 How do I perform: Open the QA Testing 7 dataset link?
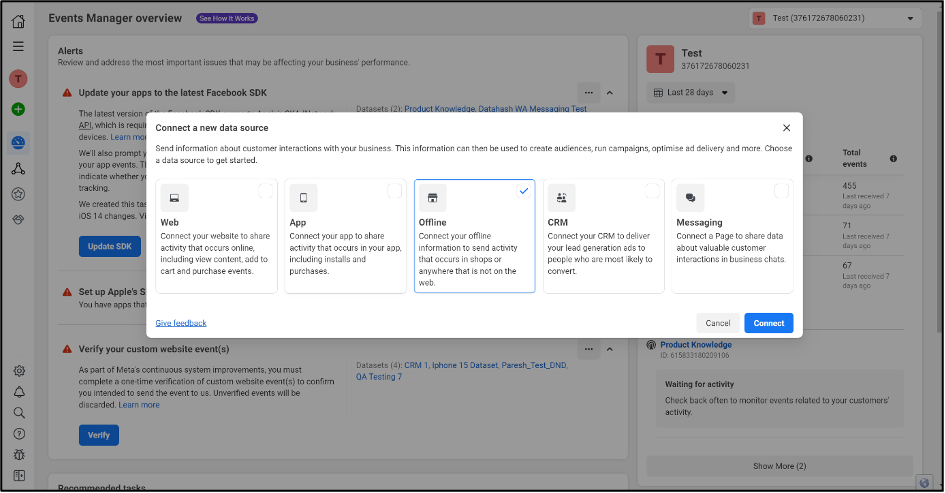(378, 377)
